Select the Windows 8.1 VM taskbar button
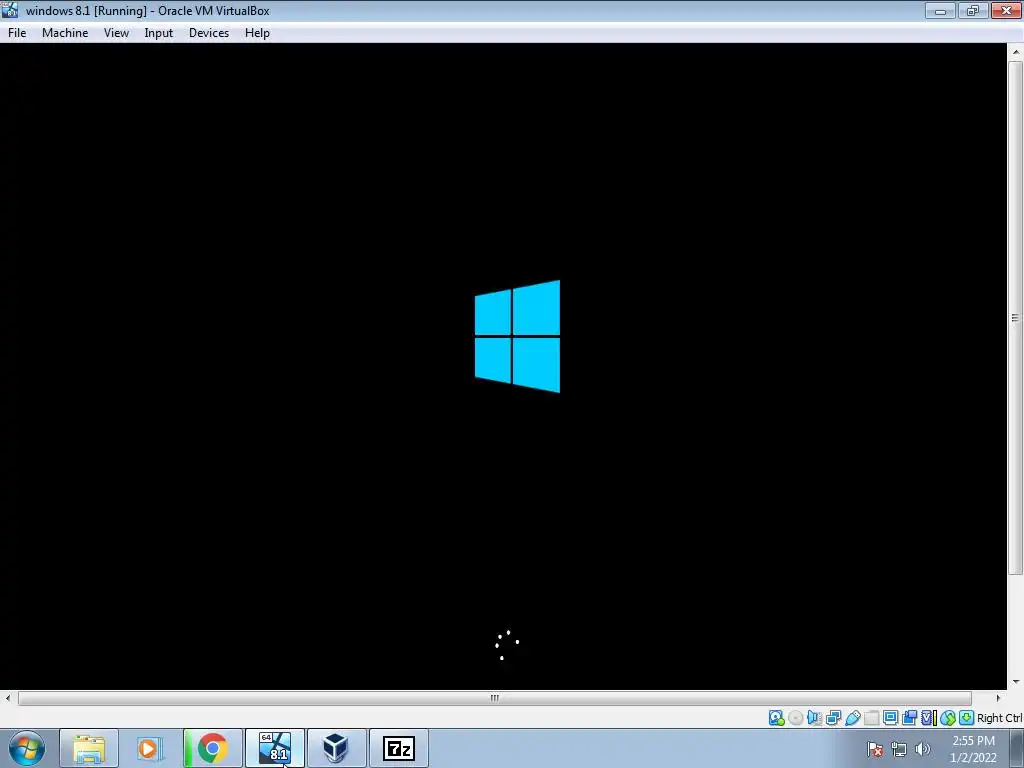The height and width of the screenshot is (768, 1024). (275, 748)
